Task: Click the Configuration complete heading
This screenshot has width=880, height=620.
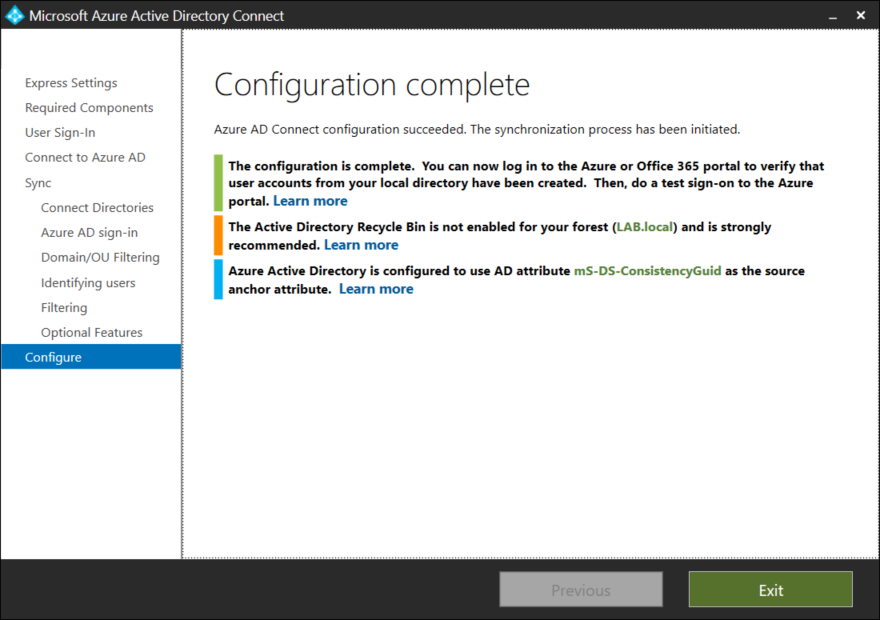Action: point(372,85)
